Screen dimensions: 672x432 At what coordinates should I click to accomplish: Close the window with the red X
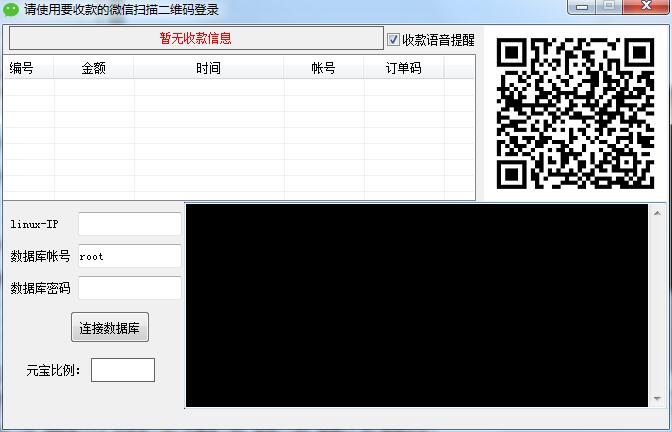click(x=646, y=7)
